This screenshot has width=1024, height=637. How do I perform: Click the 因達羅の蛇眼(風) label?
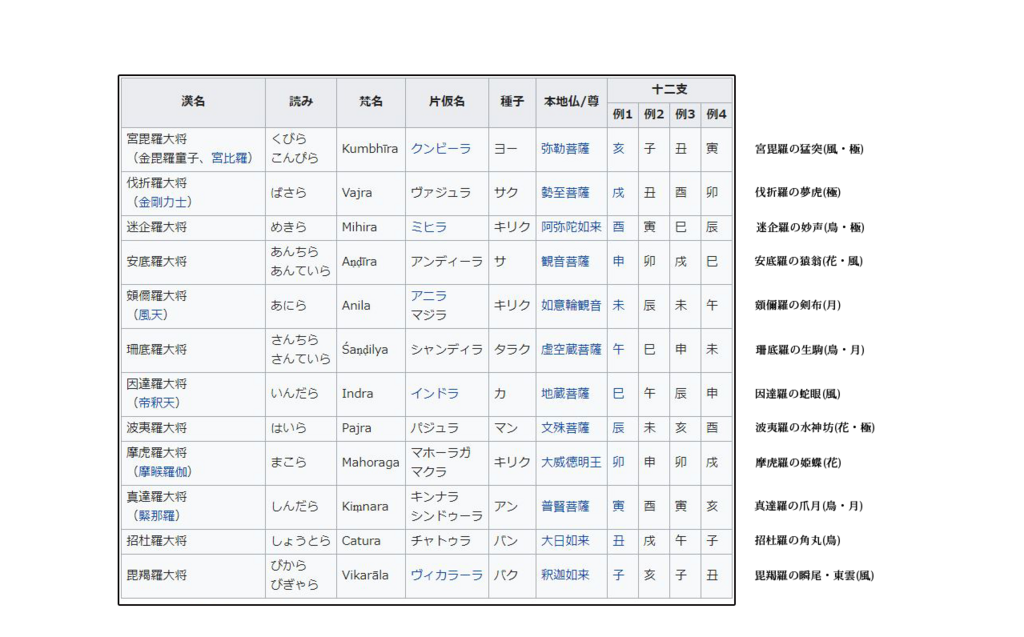(x=797, y=394)
